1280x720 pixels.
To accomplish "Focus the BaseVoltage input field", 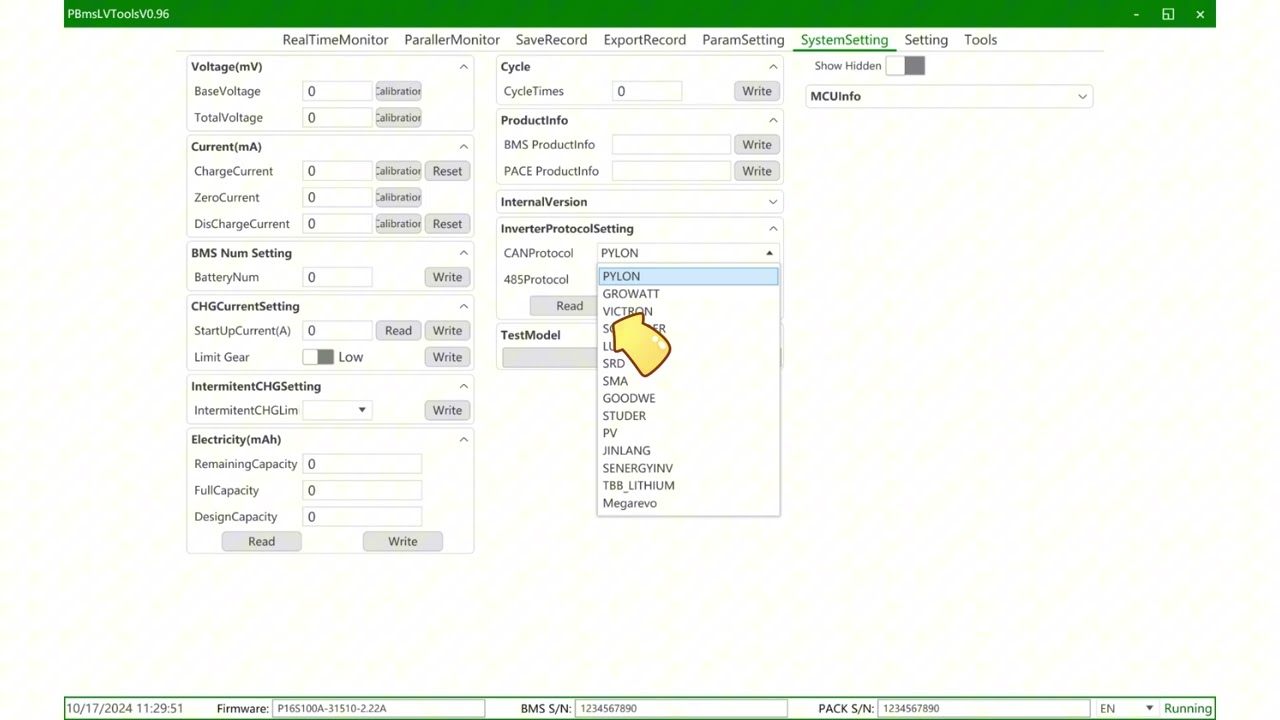I will click(x=337, y=91).
